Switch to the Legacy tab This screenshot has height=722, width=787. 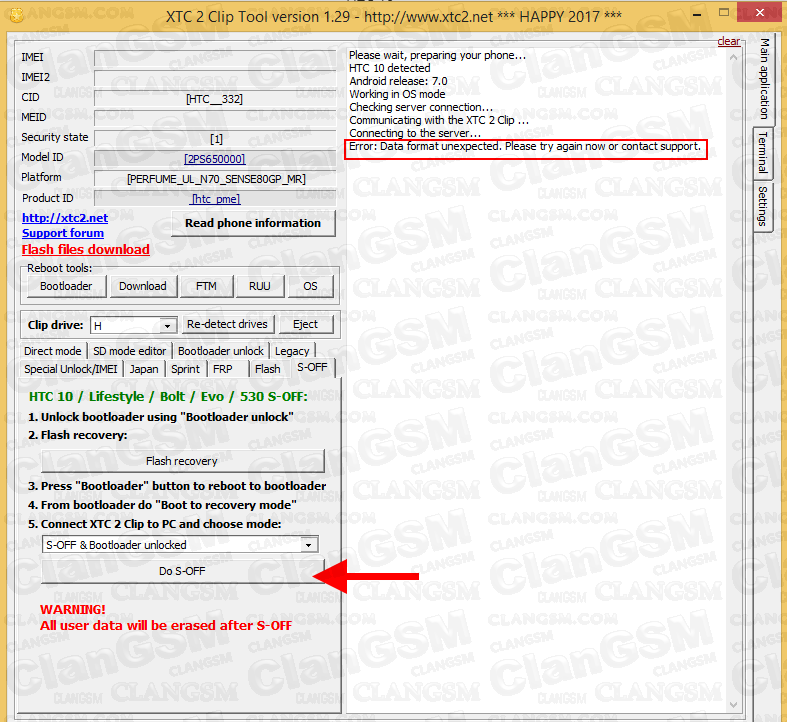[x=292, y=351]
